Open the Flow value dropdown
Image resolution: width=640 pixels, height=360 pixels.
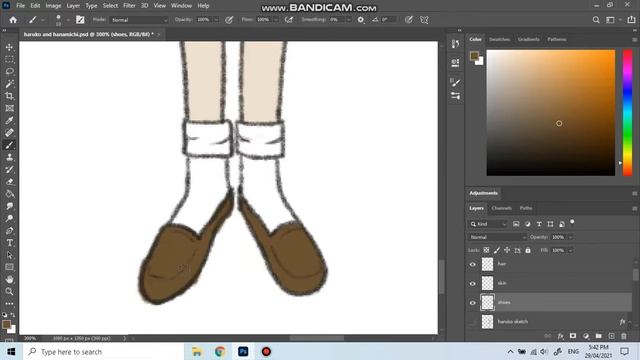click(x=276, y=20)
